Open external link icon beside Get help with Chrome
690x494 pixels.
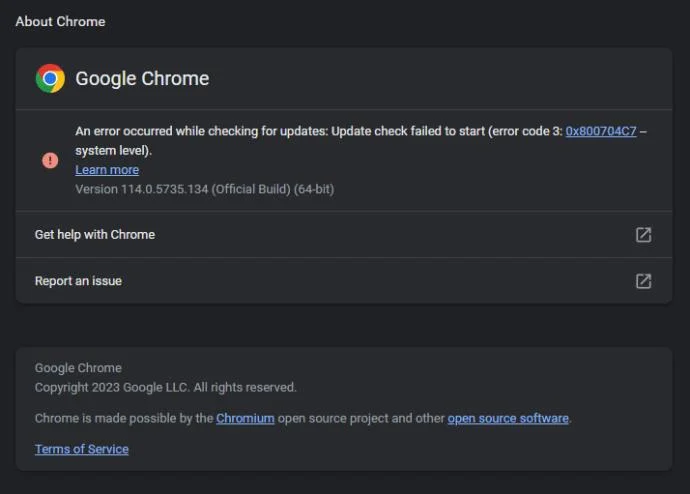pos(643,234)
